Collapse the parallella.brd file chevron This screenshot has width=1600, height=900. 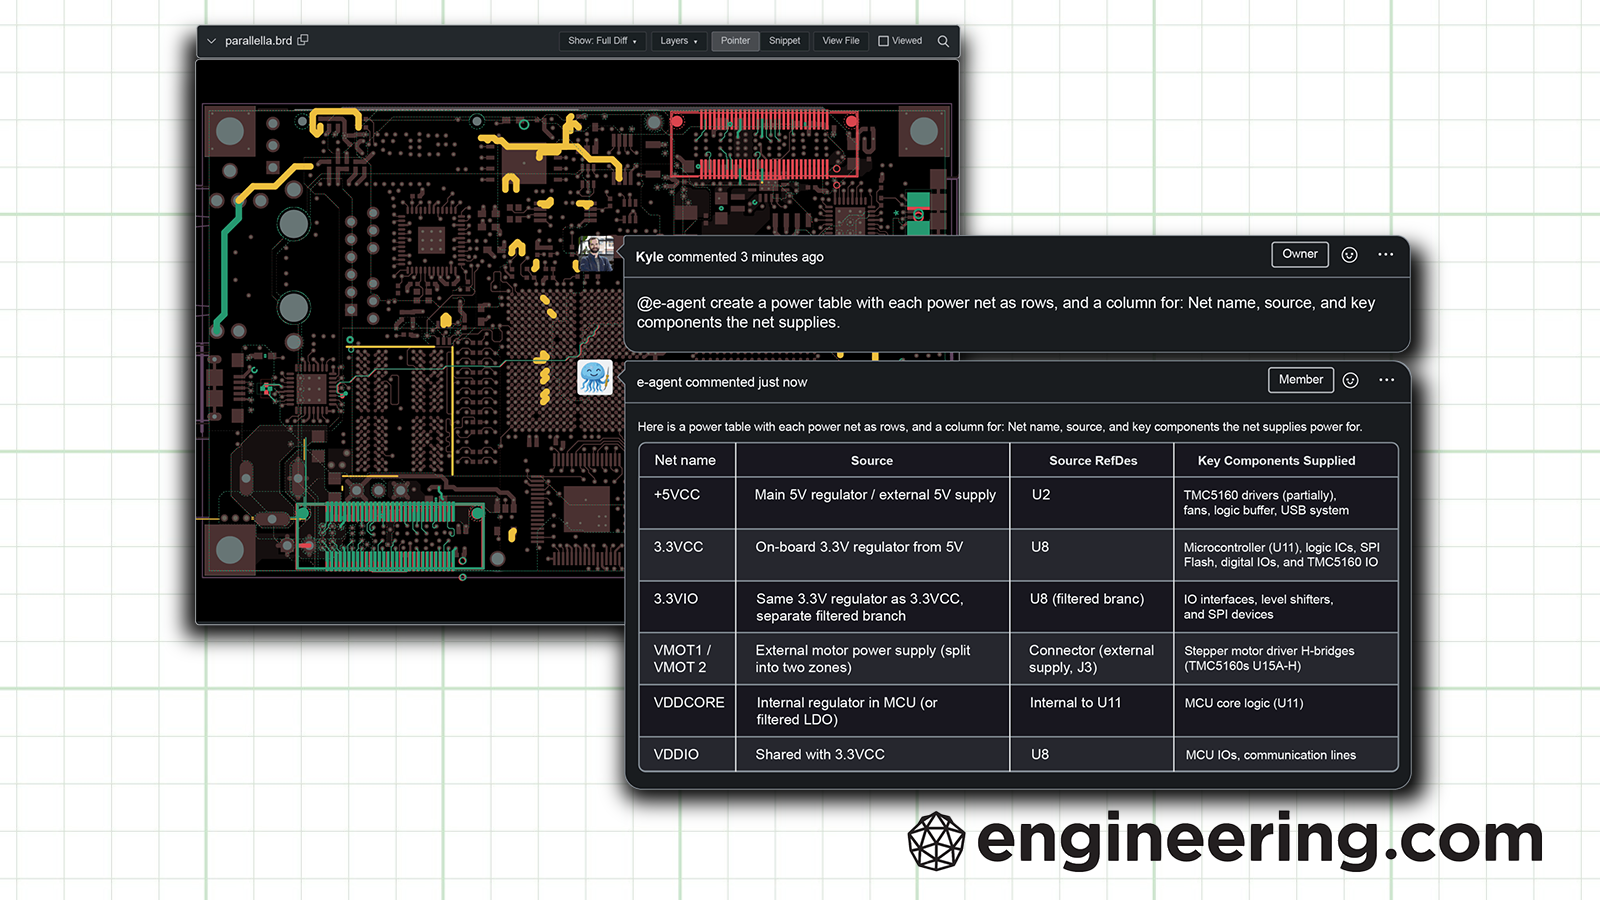coord(211,41)
